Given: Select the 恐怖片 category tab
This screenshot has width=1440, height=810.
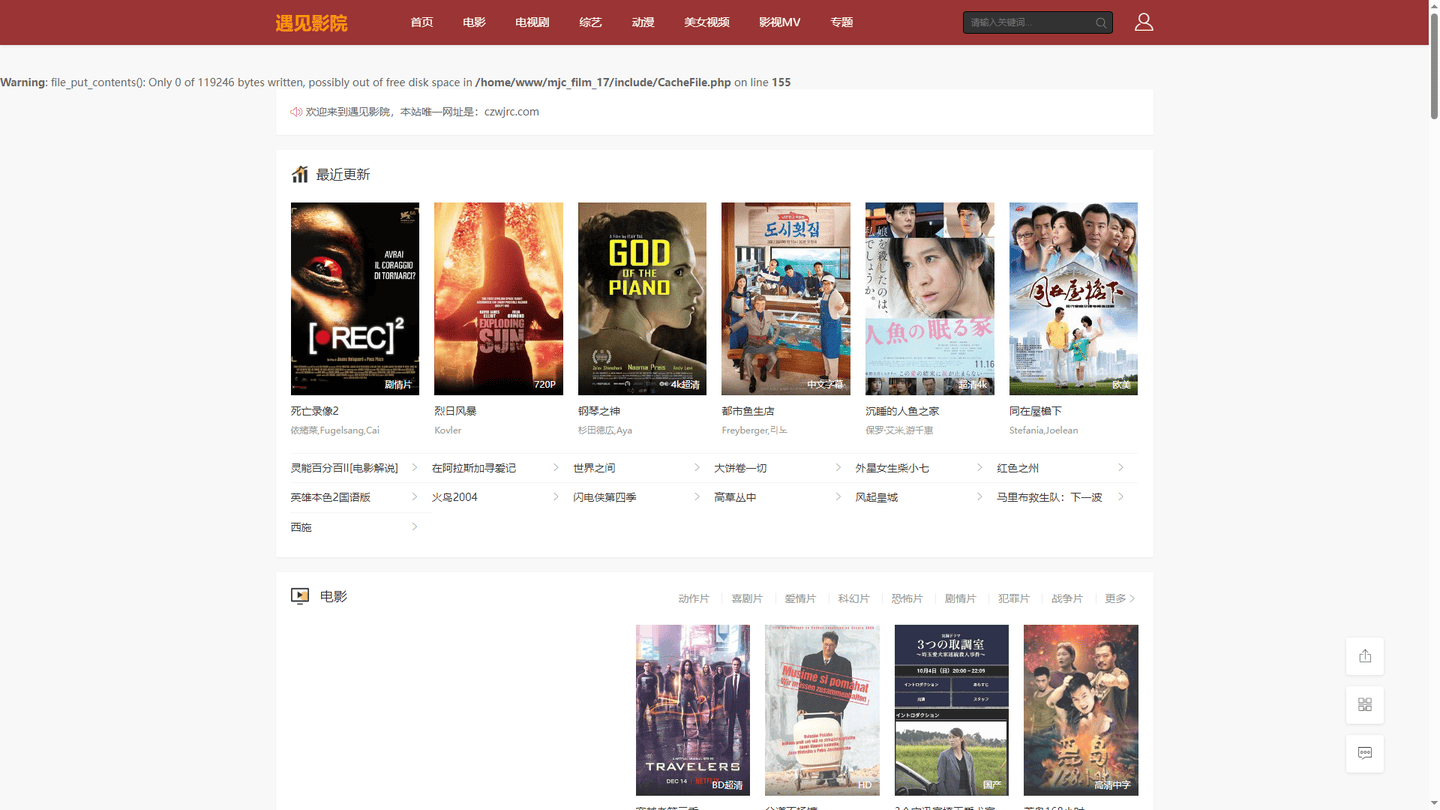Looking at the screenshot, I should pos(907,599).
